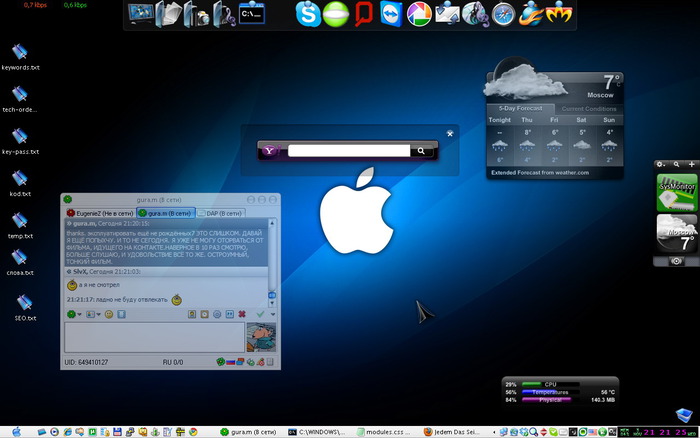The width and height of the screenshot is (700, 438).
Task: Open TeamViewer from the dock
Action: tap(391, 14)
